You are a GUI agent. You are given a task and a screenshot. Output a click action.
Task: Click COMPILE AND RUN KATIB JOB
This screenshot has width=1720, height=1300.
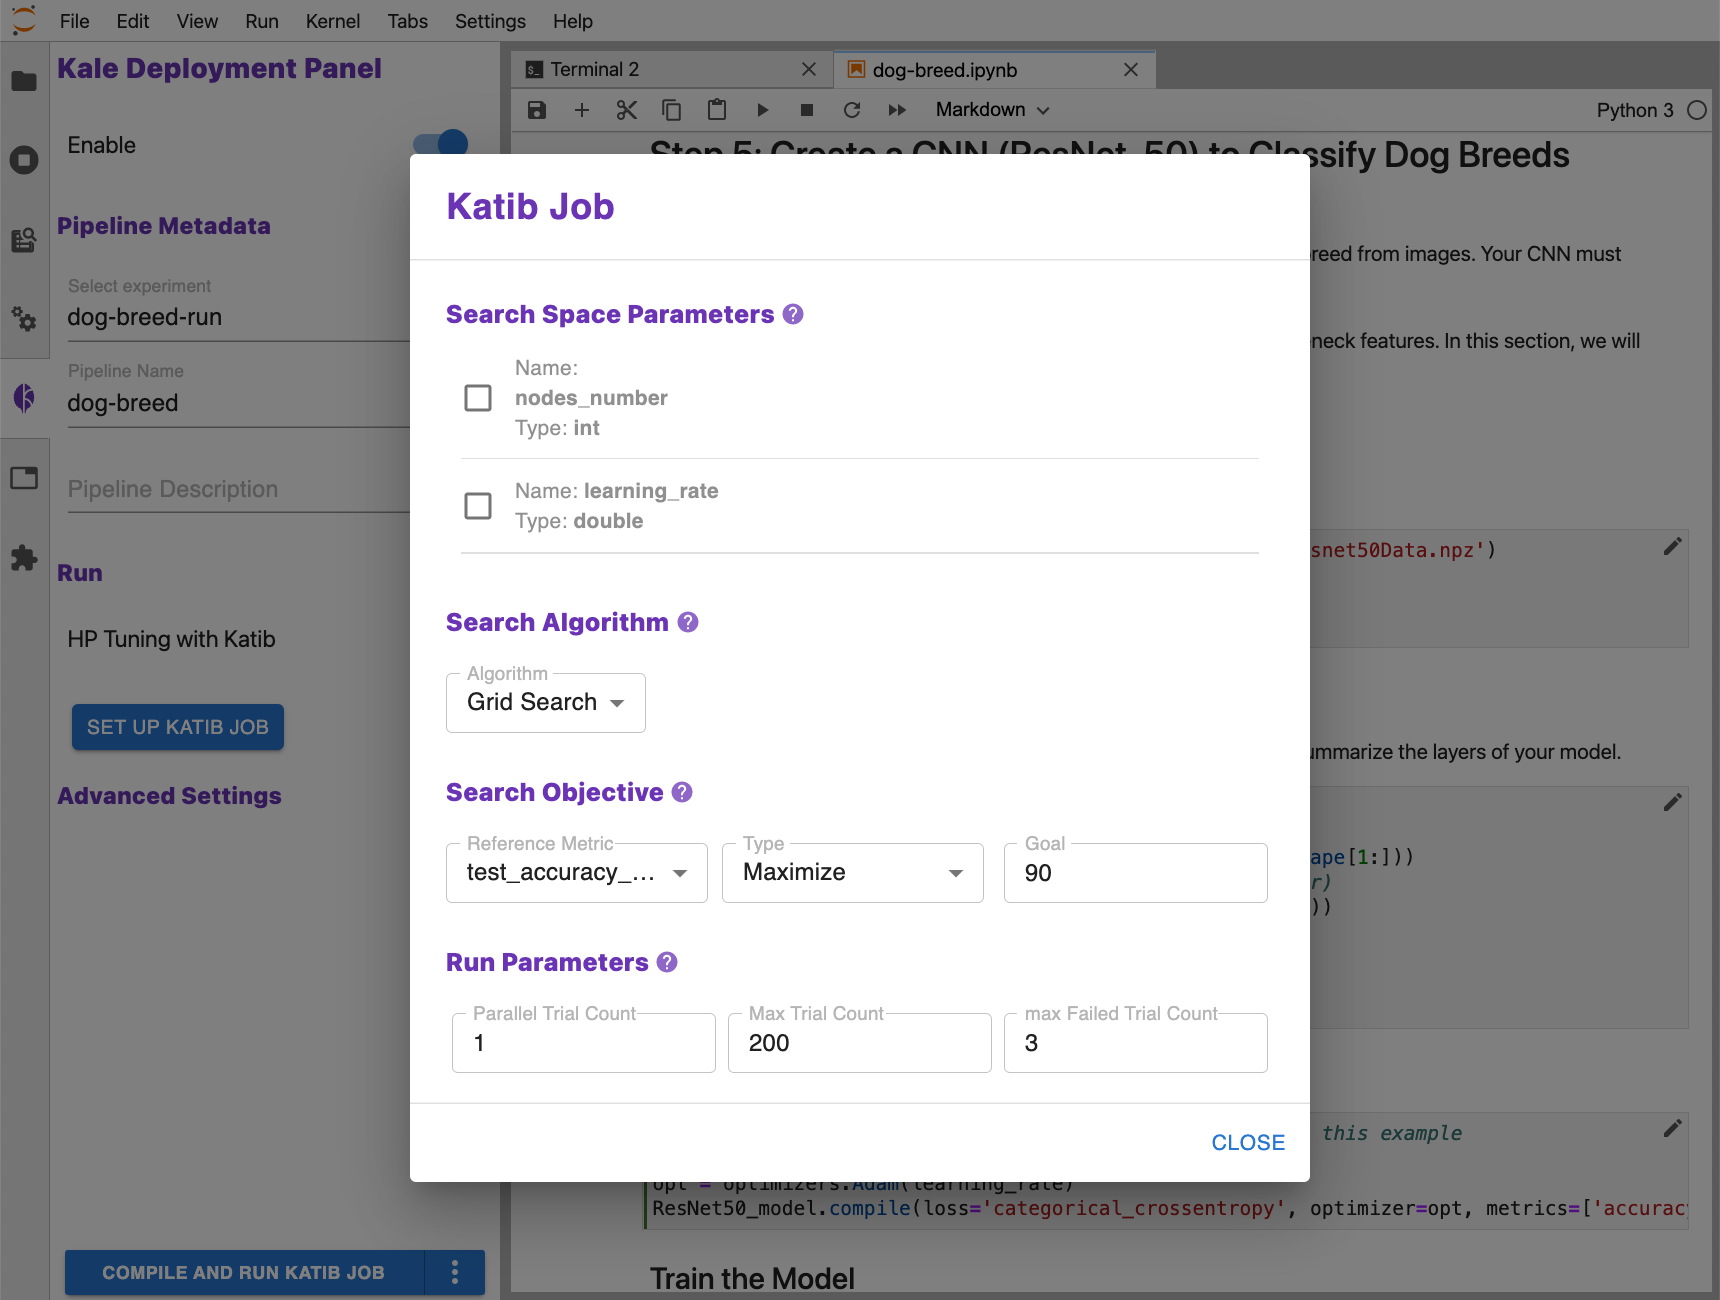pos(244,1272)
